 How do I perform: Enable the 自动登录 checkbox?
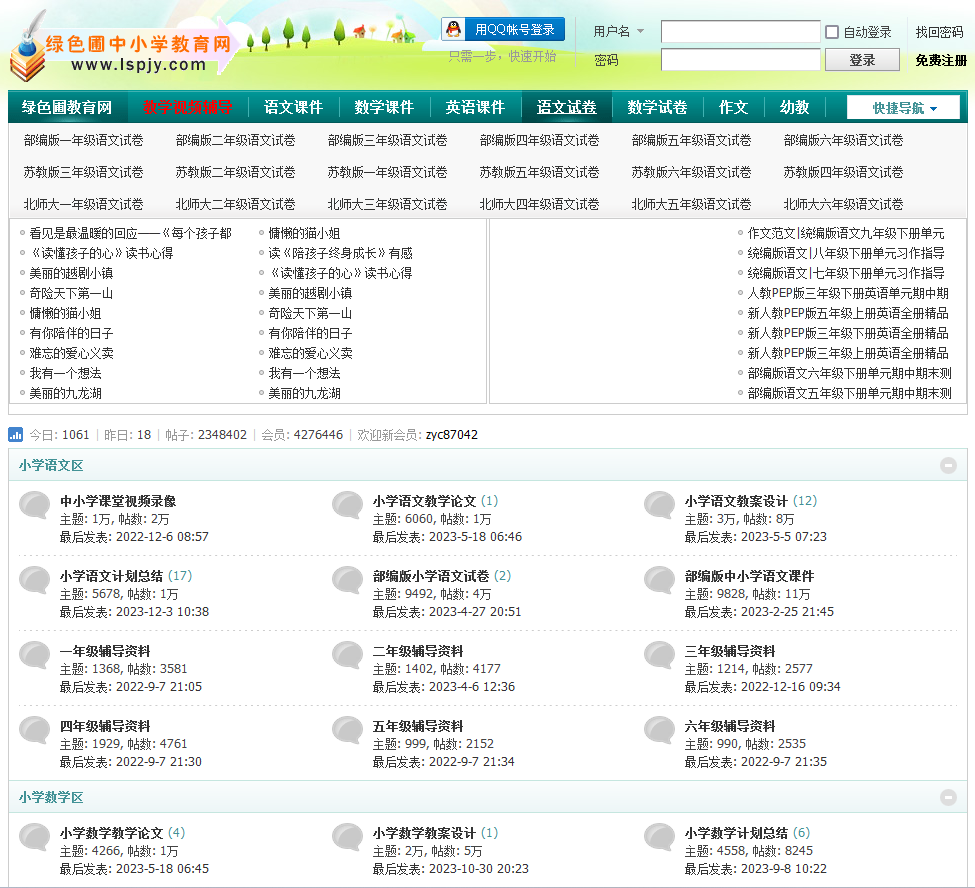click(832, 32)
